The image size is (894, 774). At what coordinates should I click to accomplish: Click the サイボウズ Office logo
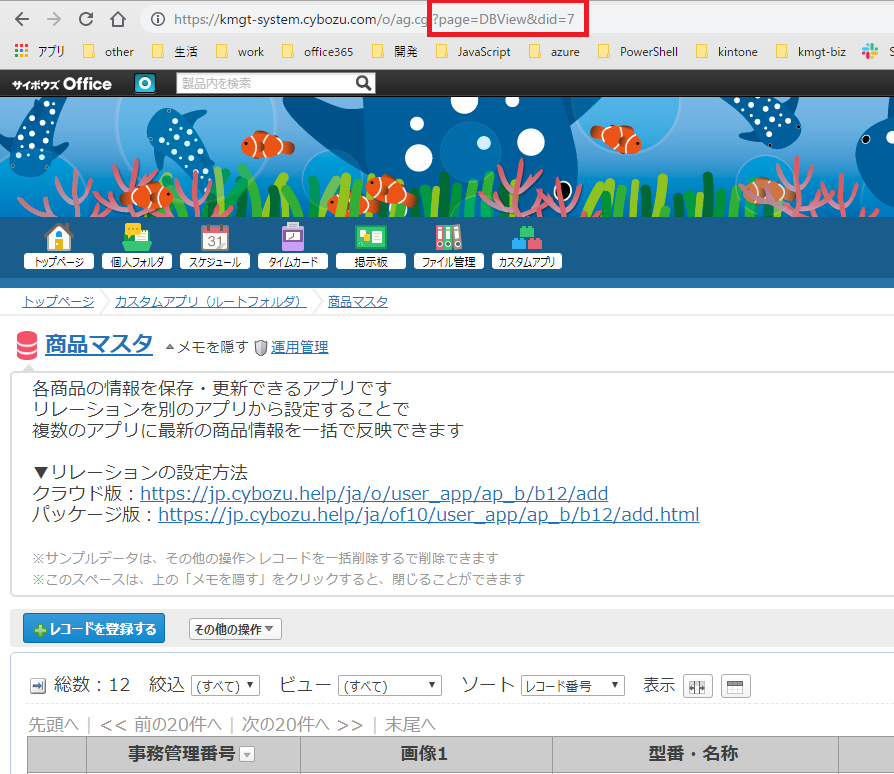[62, 84]
